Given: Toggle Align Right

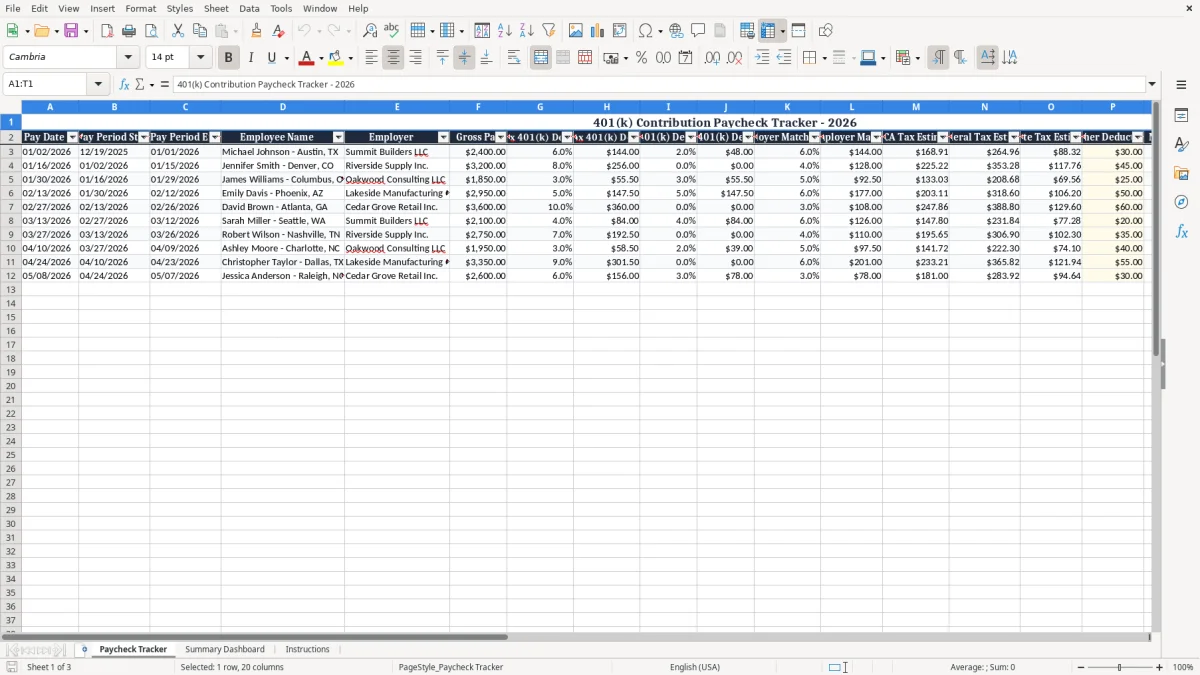Looking at the screenshot, I should coord(415,58).
